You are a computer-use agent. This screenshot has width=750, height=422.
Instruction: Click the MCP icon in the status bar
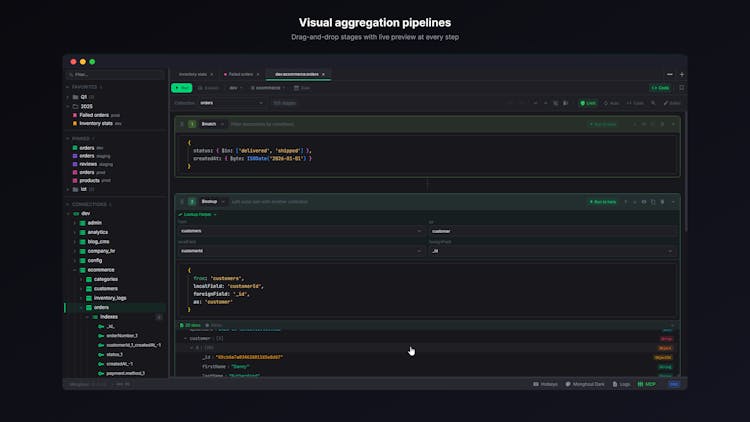(x=647, y=384)
